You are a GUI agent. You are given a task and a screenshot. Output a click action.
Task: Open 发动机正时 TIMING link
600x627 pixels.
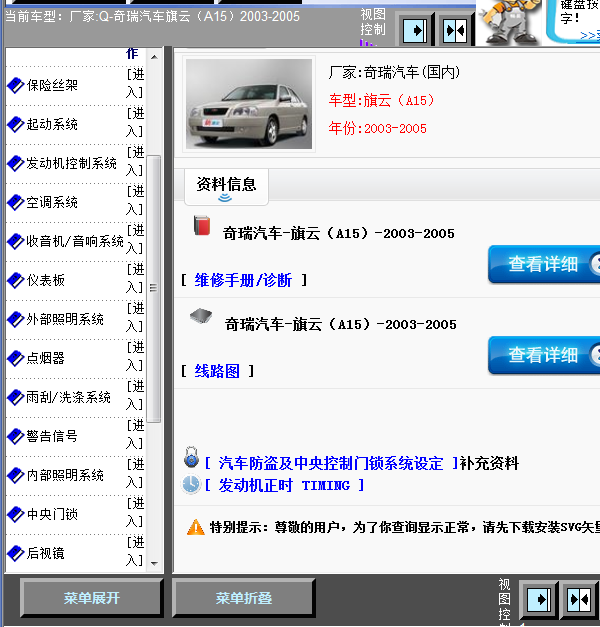[284, 485]
